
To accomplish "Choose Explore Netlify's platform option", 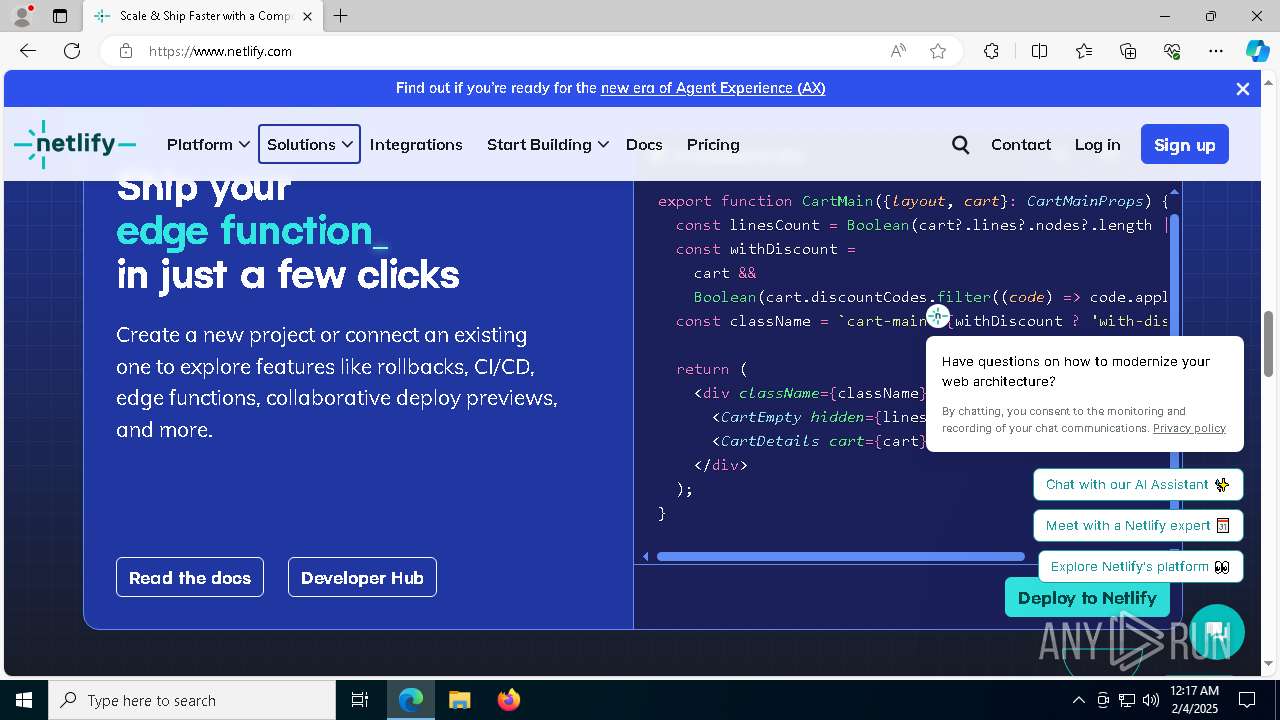I will click(x=1140, y=567).
